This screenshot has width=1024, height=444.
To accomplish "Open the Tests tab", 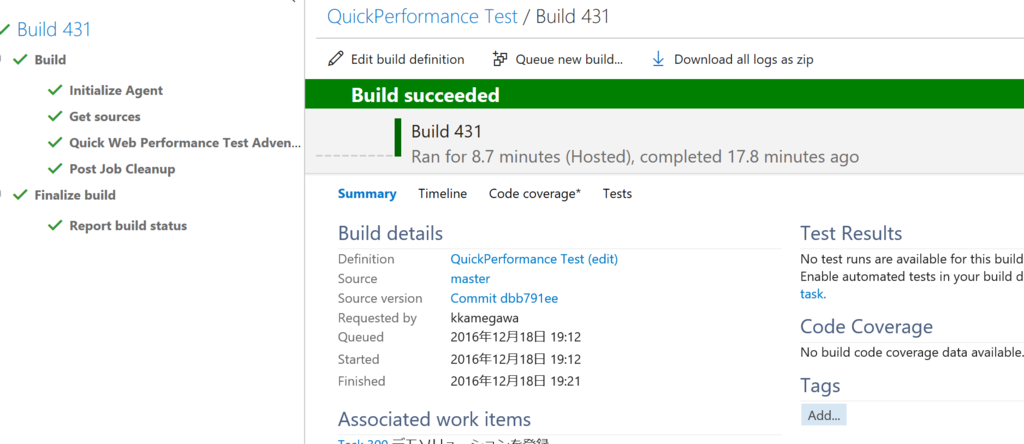I will point(617,193).
